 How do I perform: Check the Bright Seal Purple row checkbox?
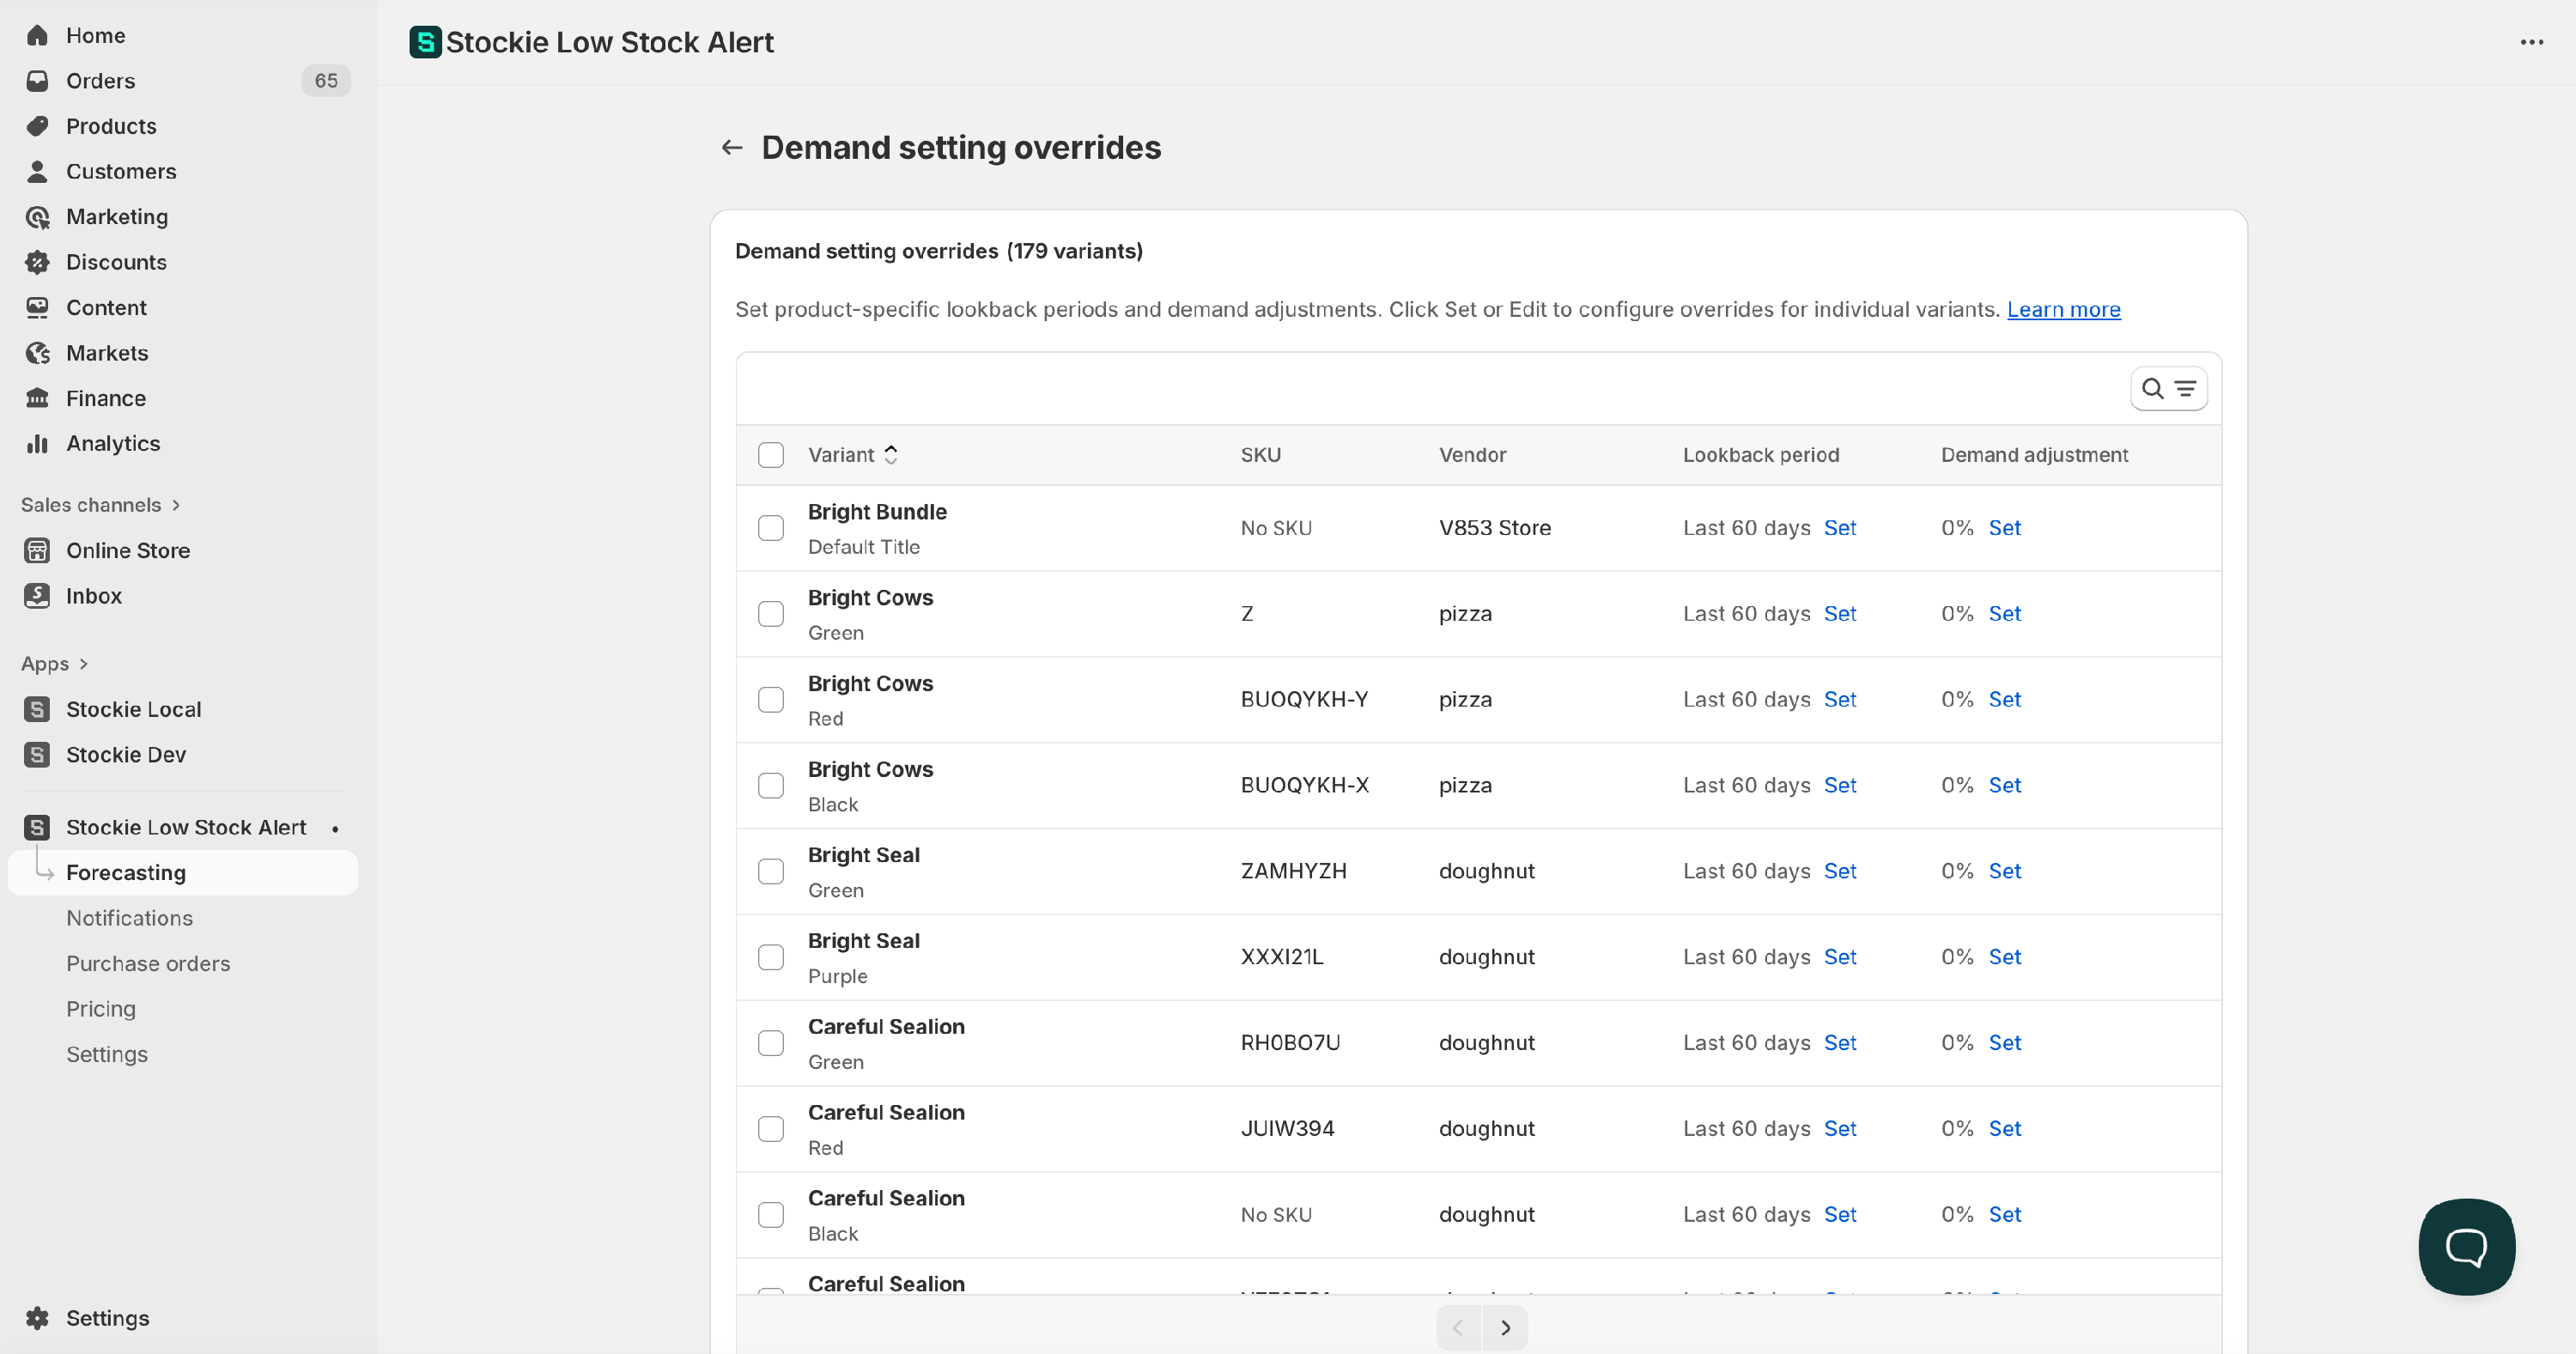point(770,957)
